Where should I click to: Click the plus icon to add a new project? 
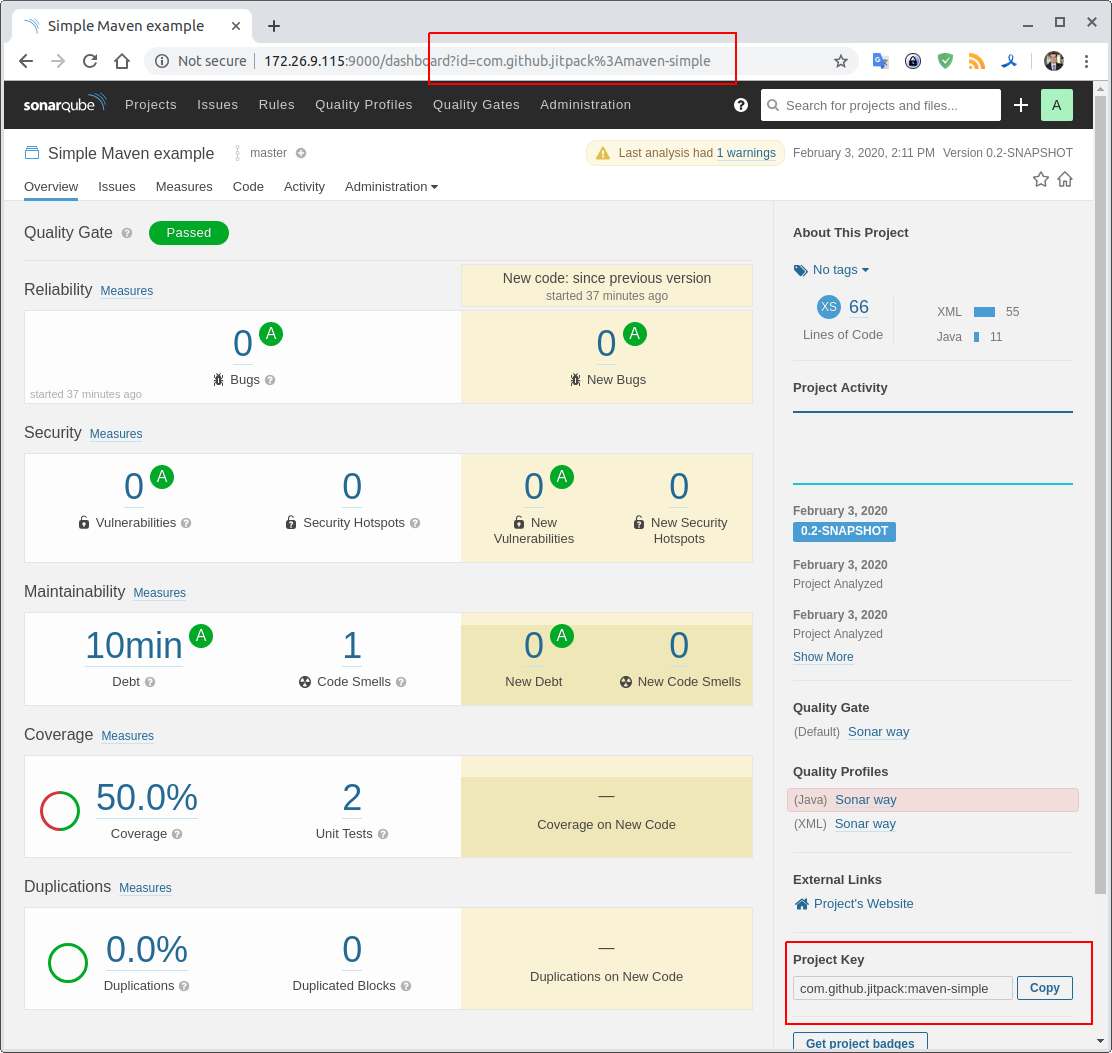coord(1020,105)
